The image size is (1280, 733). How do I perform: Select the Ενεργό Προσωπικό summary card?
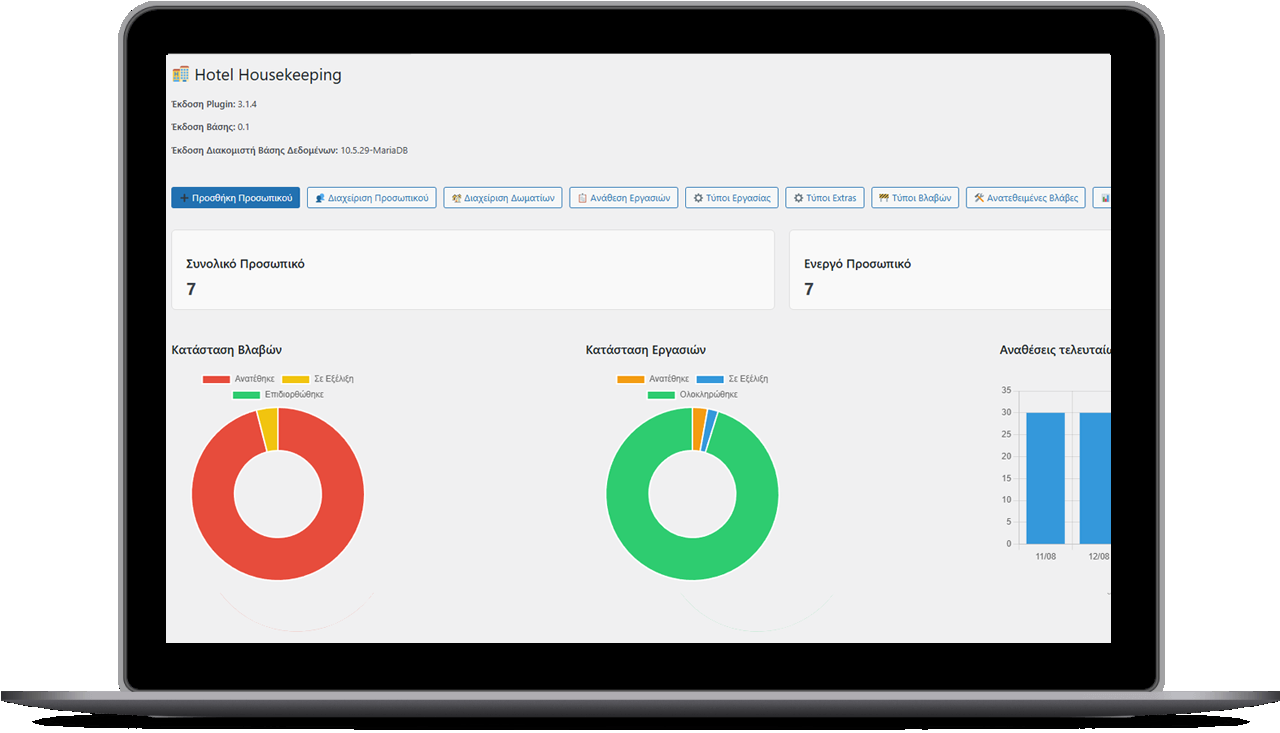click(x=950, y=270)
